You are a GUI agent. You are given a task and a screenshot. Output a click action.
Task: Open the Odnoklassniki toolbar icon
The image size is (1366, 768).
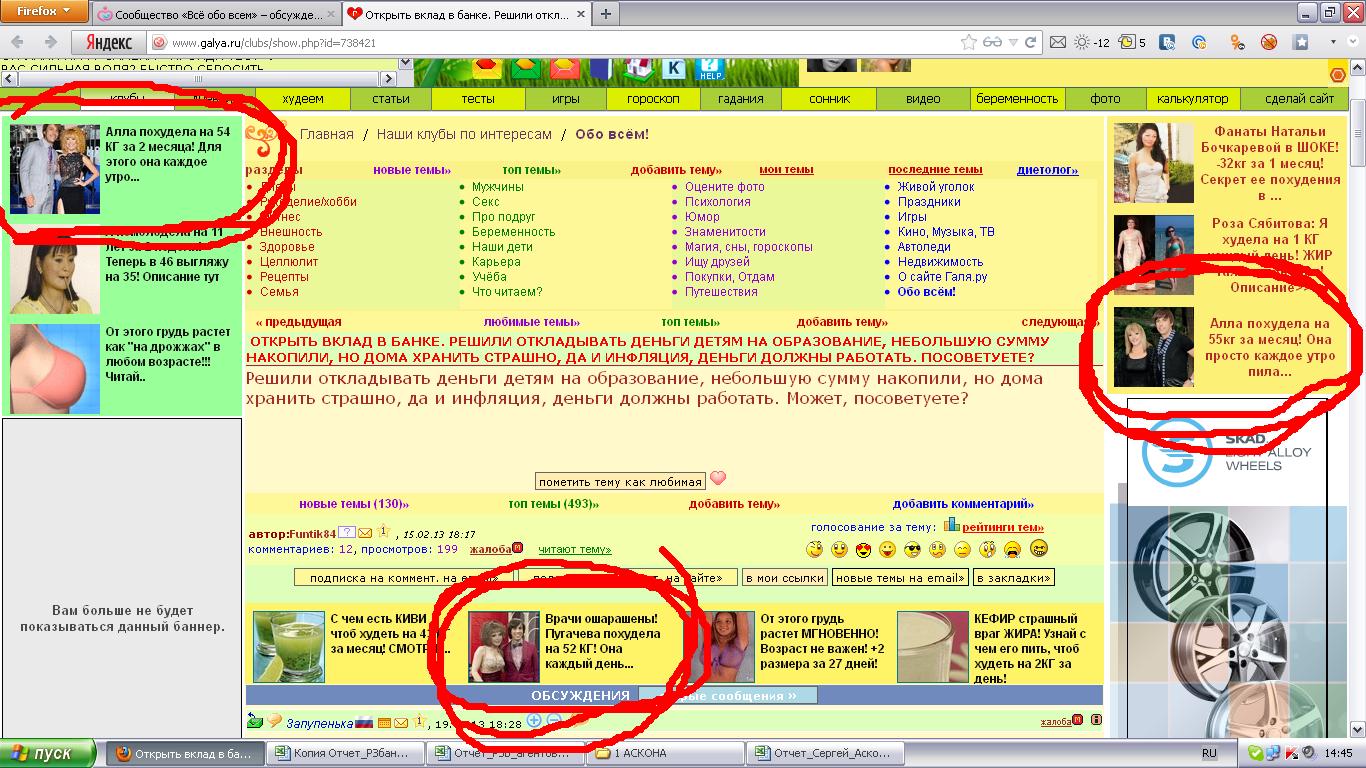(x=1237, y=43)
